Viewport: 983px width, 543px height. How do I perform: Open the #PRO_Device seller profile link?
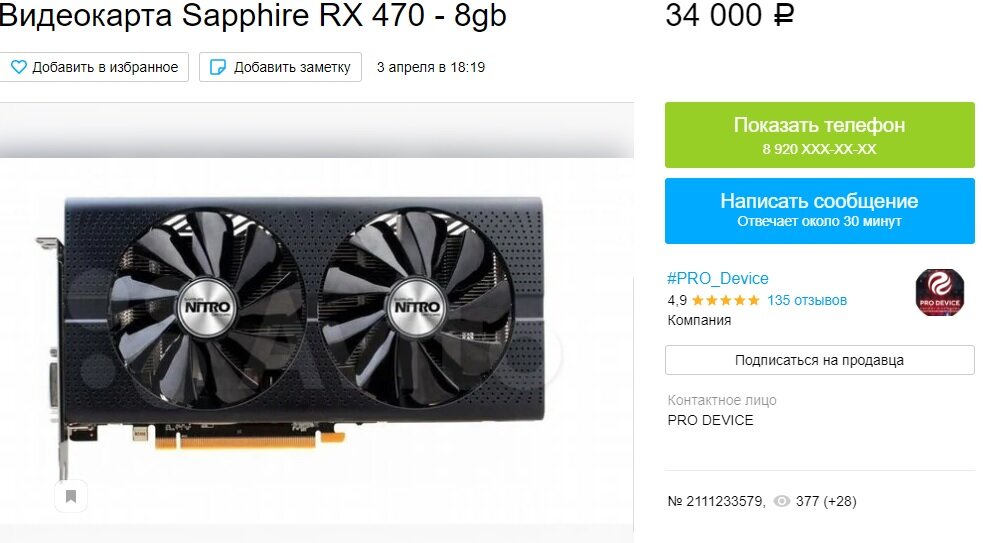[718, 278]
